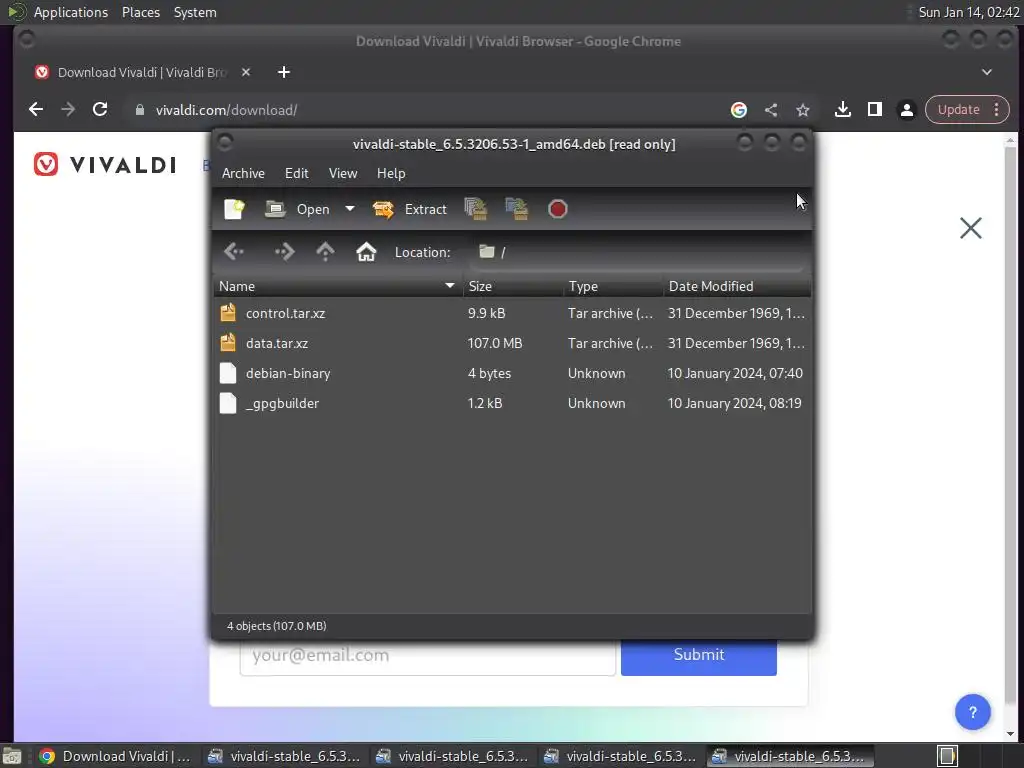Close the webpage dialog with X
The height and width of the screenshot is (768, 1024).
coord(970,228)
